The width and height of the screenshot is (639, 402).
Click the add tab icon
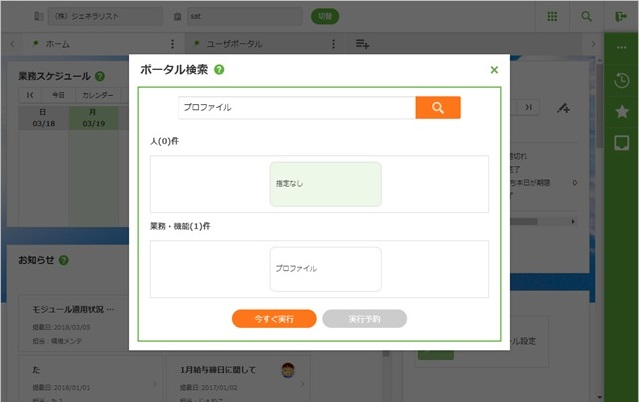363,44
